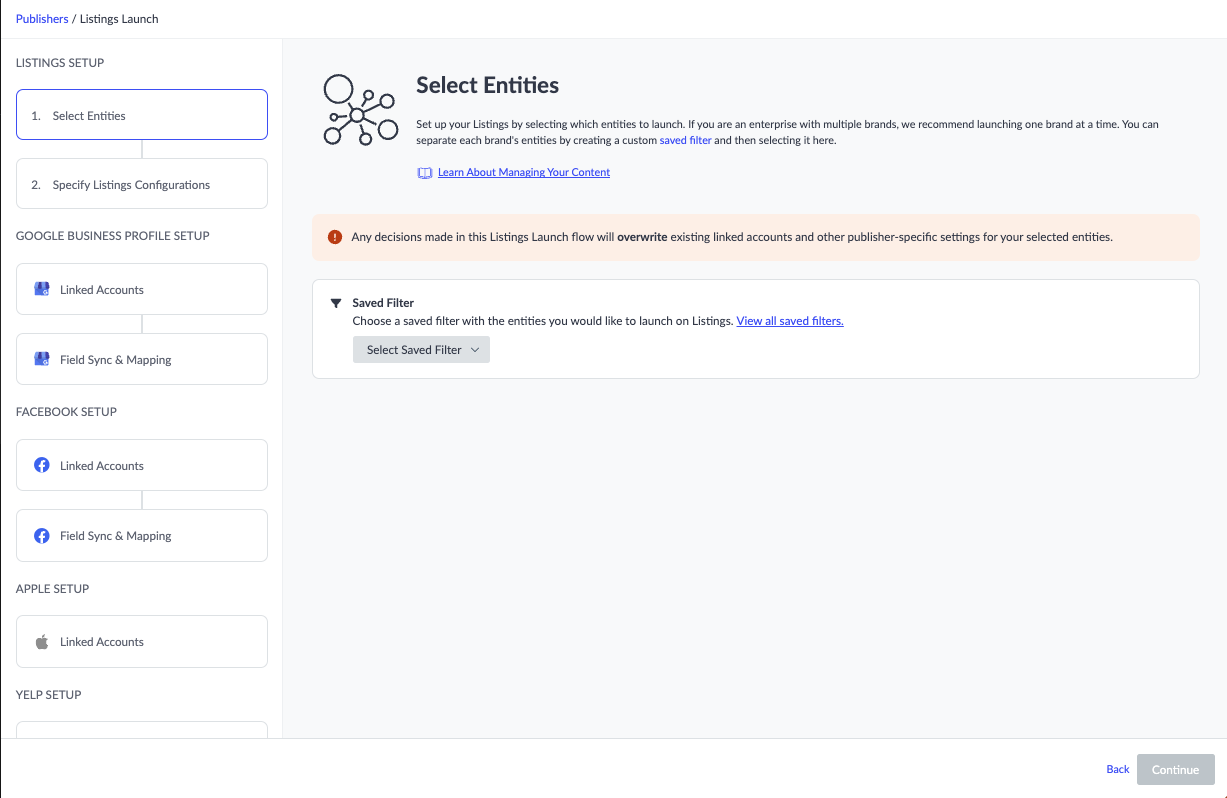The width and height of the screenshot is (1227, 798).
Task: Click the Continue button
Action: pyautogui.click(x=1175, y=769)
